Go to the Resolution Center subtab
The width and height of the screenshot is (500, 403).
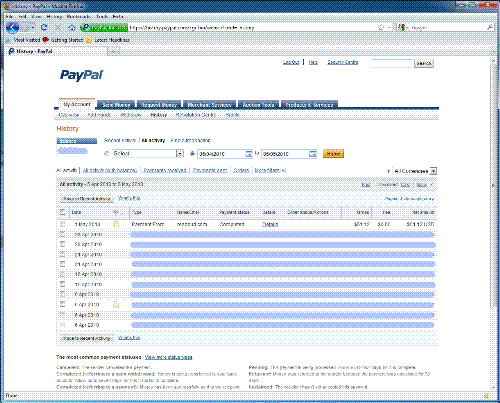click(x=196, y=115)
